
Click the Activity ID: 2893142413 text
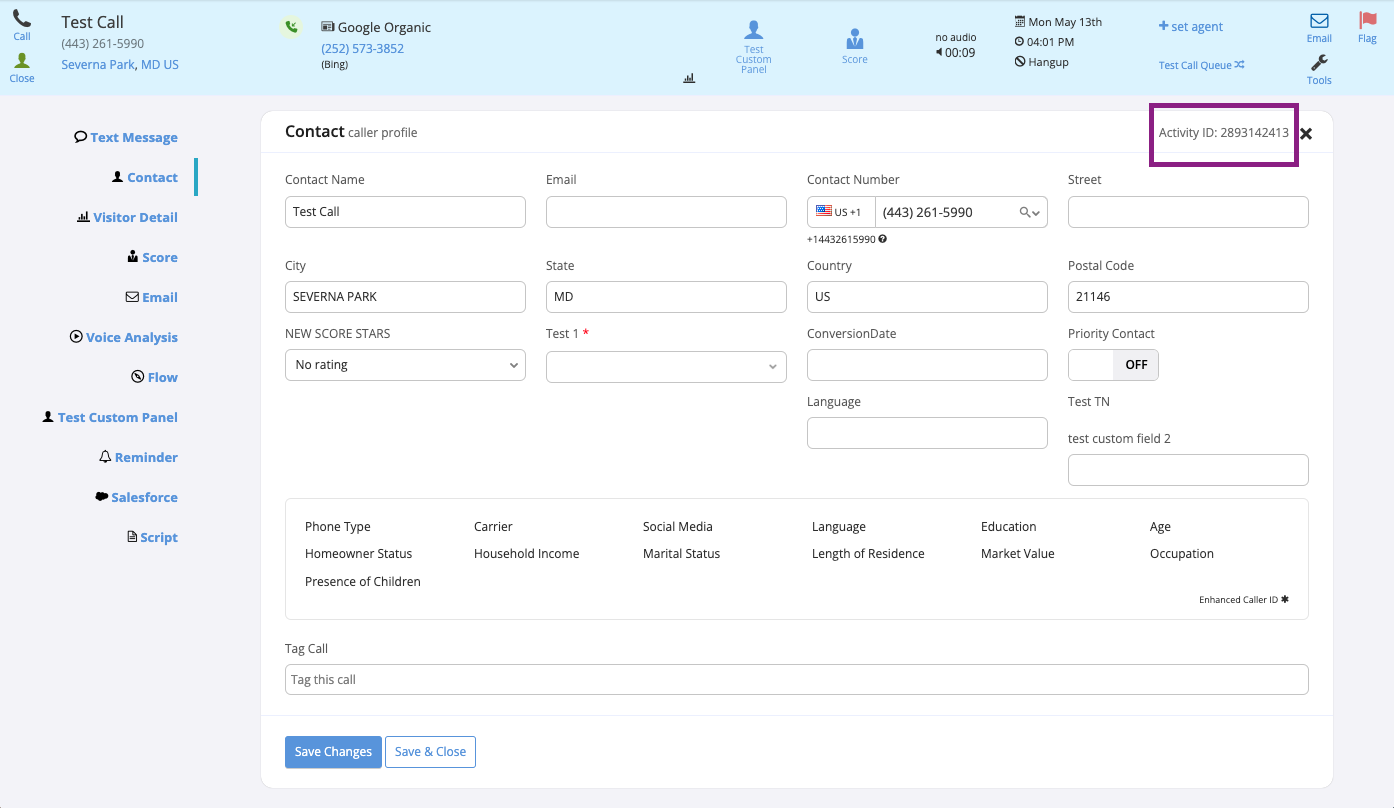pyautogui.click(x=1223, y=133)
